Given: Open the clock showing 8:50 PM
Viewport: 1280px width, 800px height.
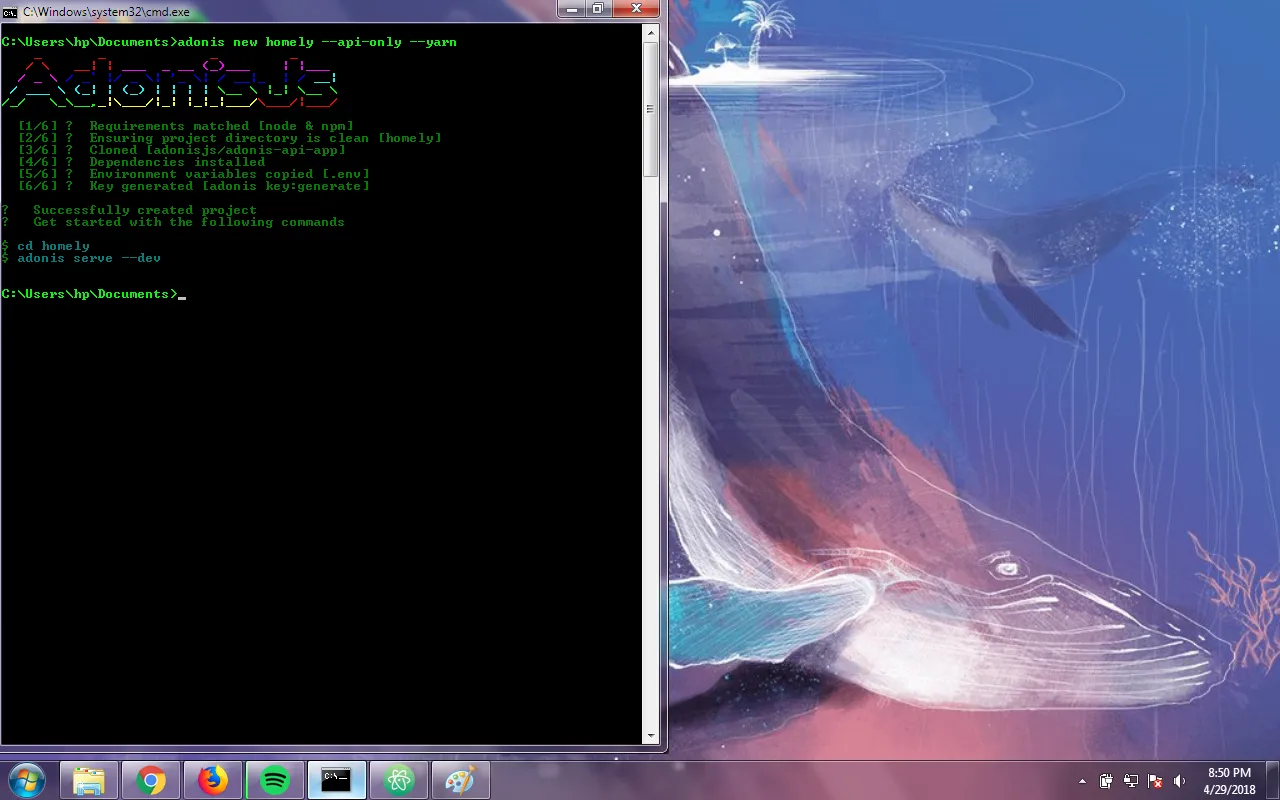Looking at the screenshot, I should 1229,781.
